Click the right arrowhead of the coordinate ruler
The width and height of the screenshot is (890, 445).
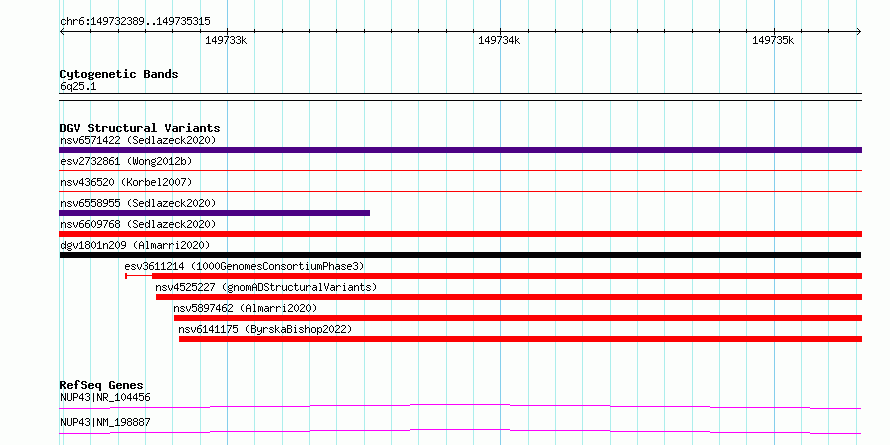pos(859,32)
